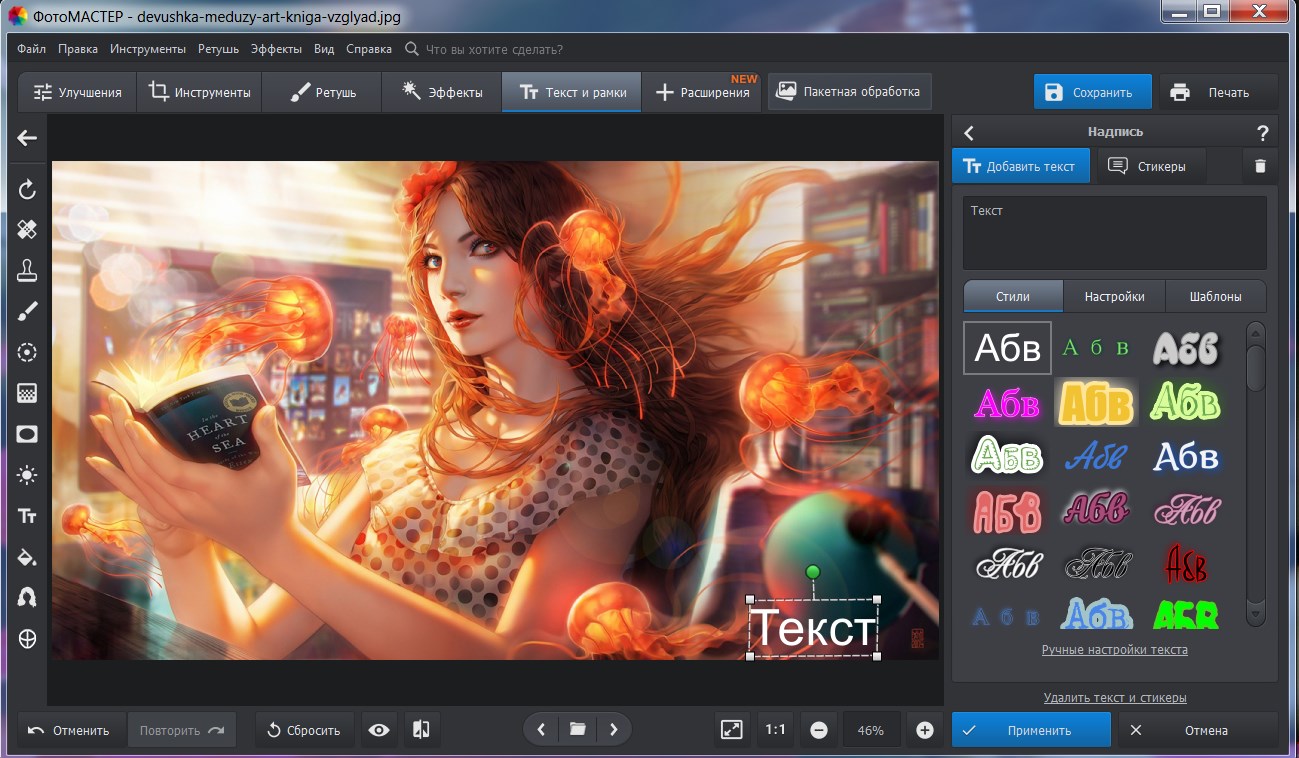Viewport: 1299px width, 758px height.
Task: Click the Отмена button
Action: point(1197,730)
